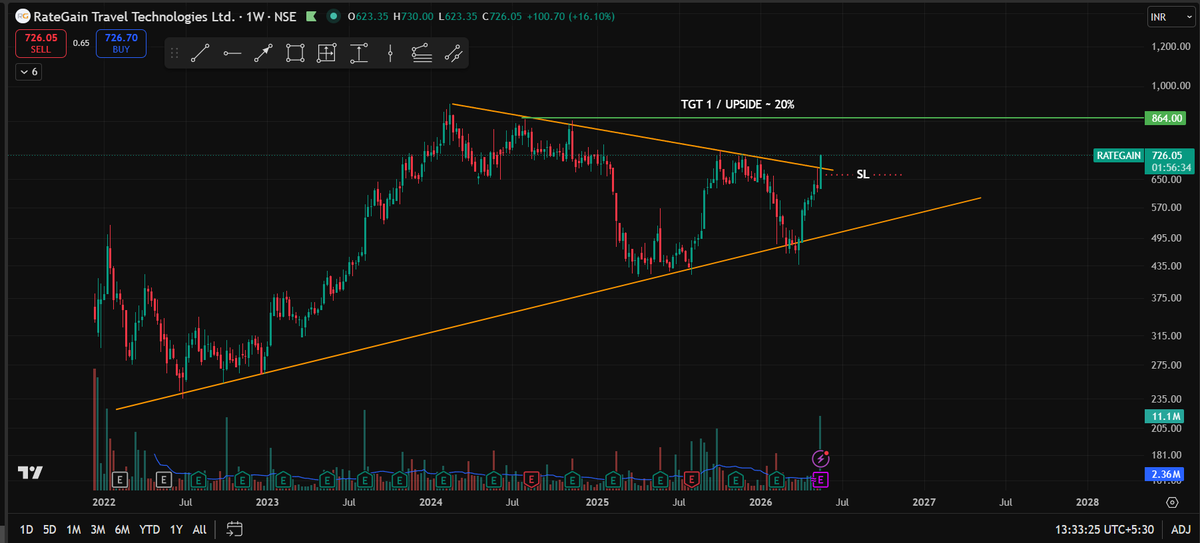Viewport: 1200px width, 543px height.
Task: Grab the drawing toolbar drag handle
Action: click(175, 53)
